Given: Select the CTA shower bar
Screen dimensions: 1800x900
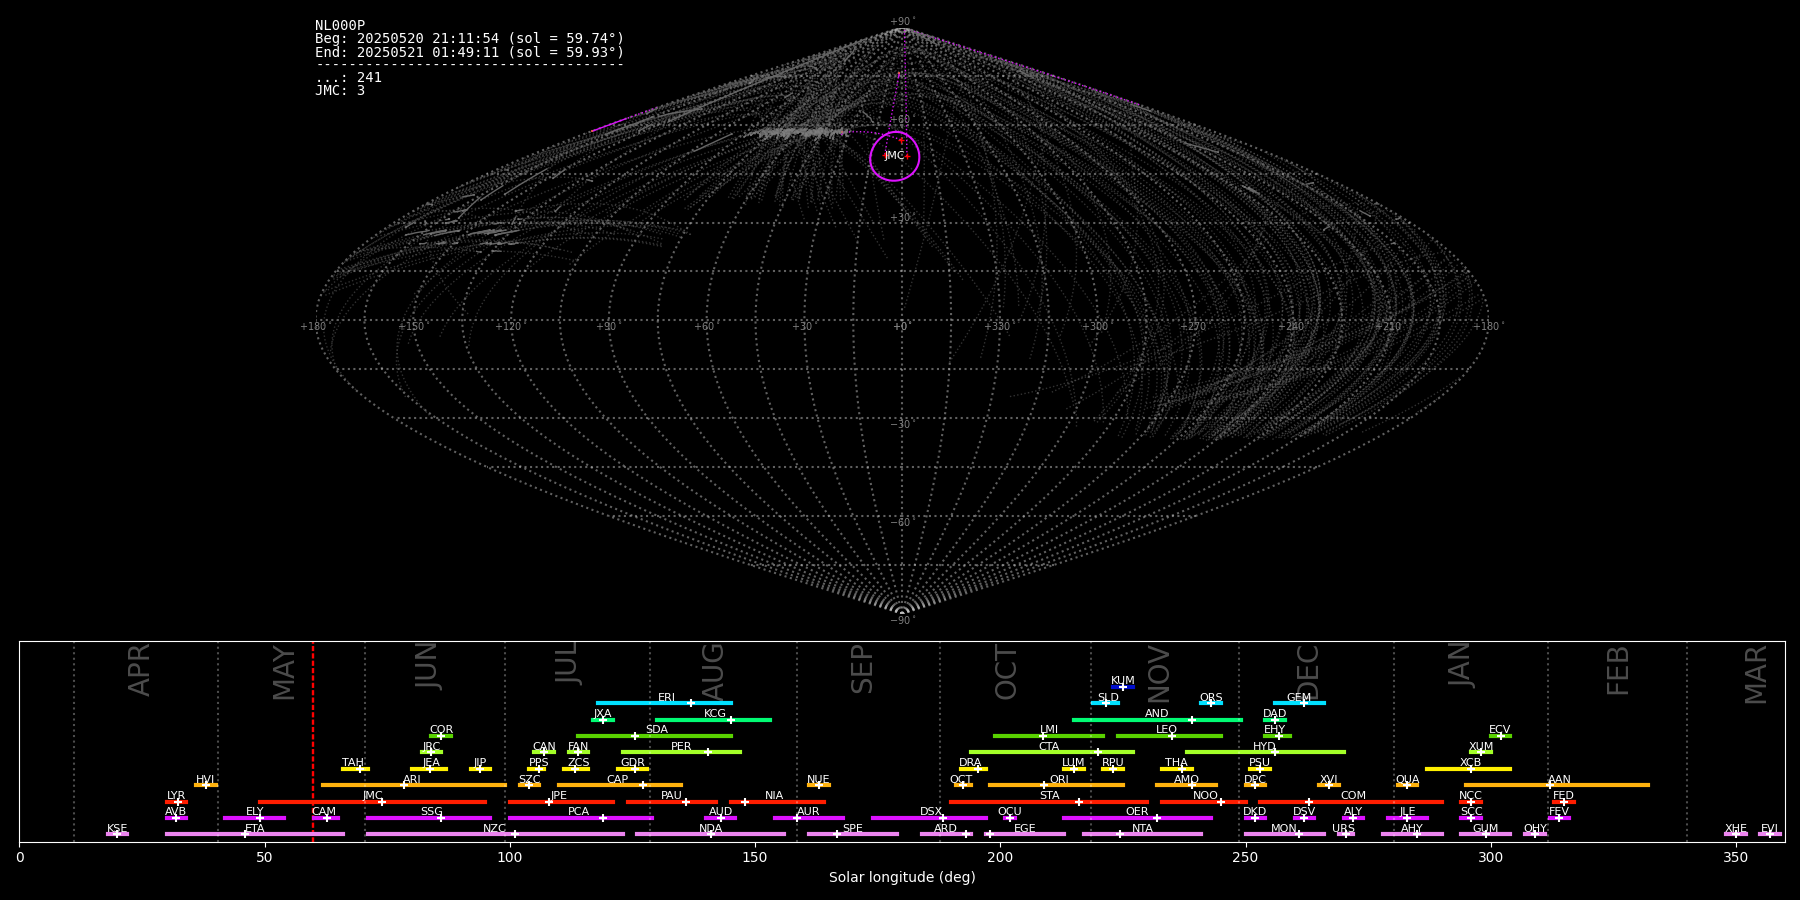Looking at the screenshot, I should (1052, 752).
